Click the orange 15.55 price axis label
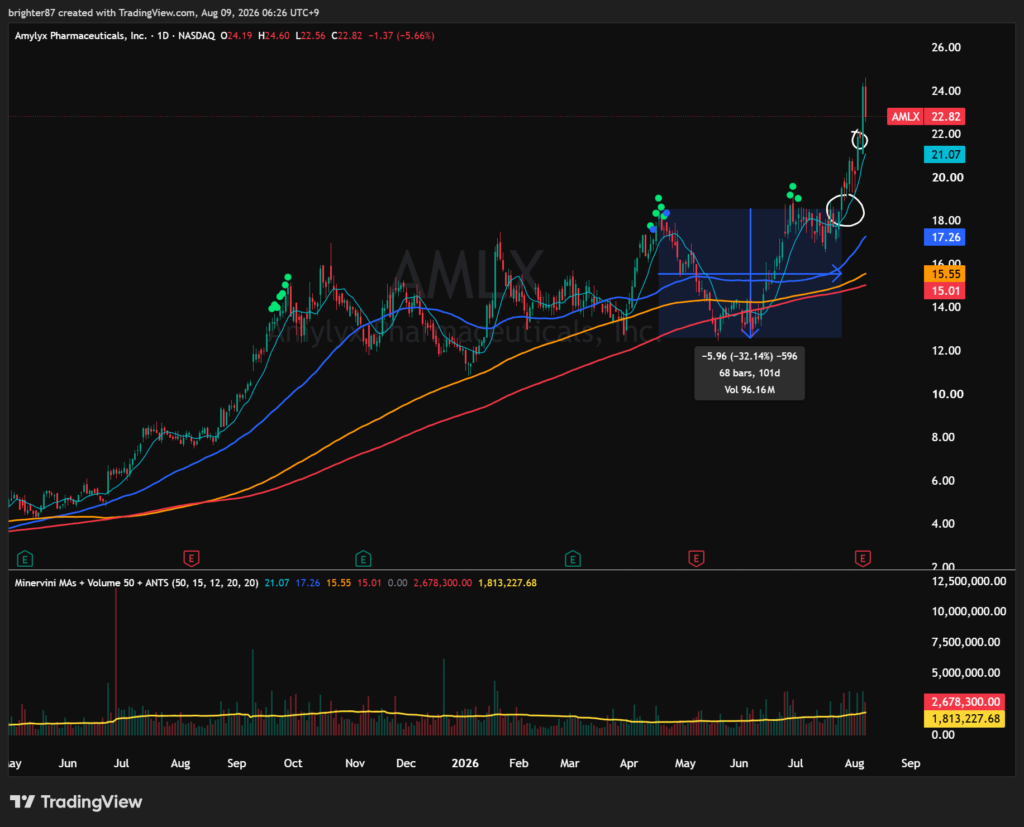The height and width of the screenshot is (827, 1024). coord(945,274)
